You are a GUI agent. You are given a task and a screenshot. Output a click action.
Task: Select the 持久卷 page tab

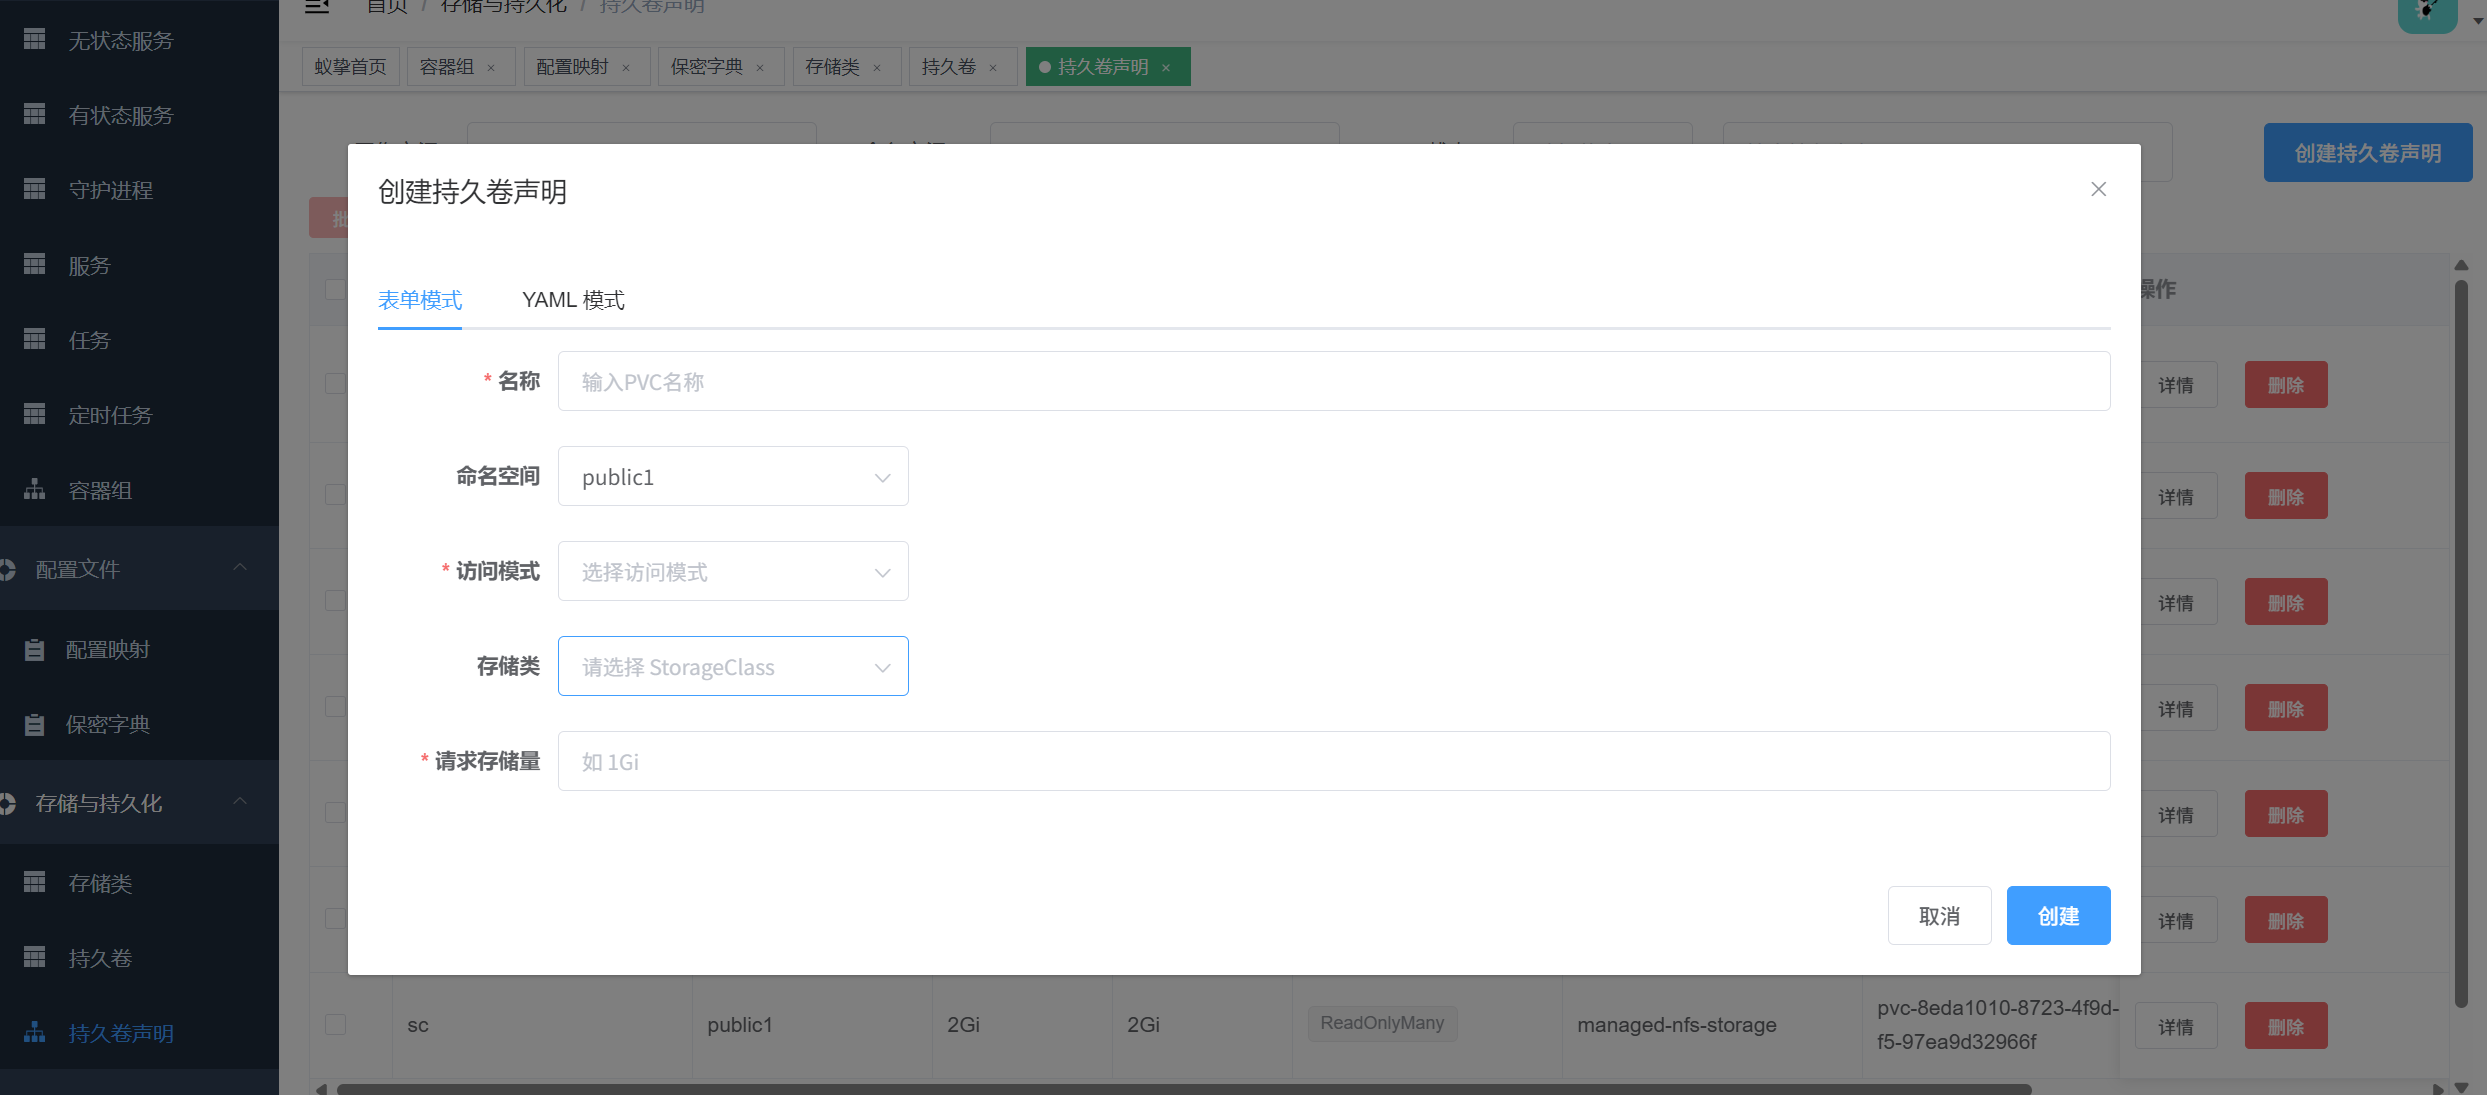click(948, 67)
